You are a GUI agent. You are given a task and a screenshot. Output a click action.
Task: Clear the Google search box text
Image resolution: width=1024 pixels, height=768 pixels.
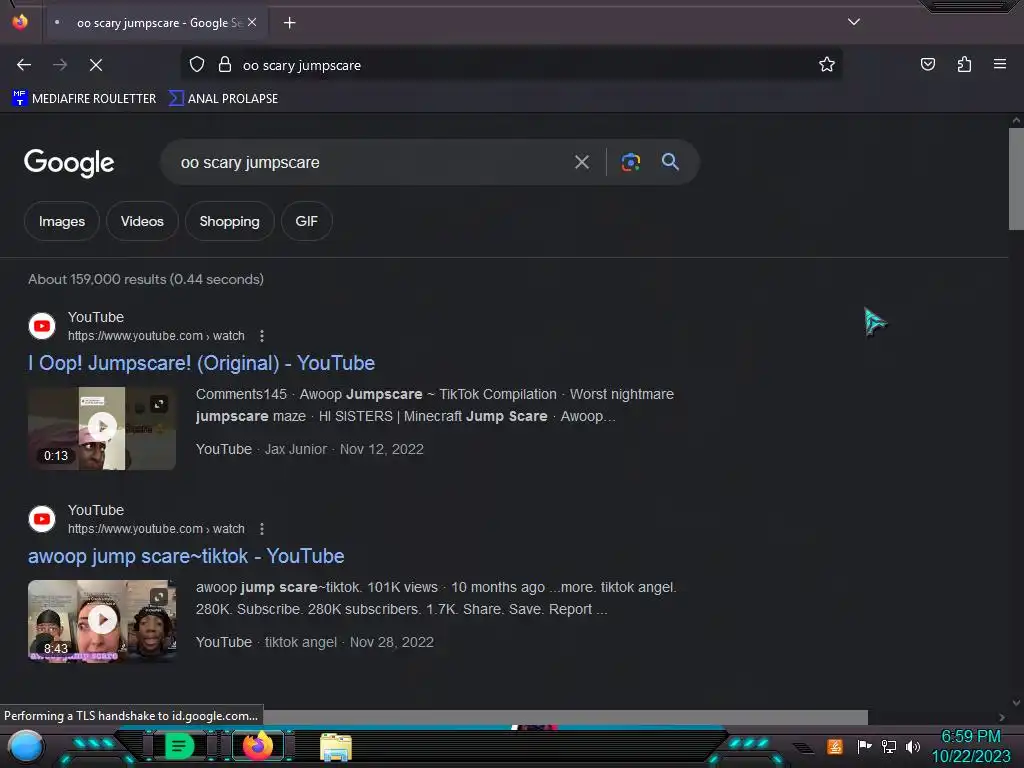point(582,162)
